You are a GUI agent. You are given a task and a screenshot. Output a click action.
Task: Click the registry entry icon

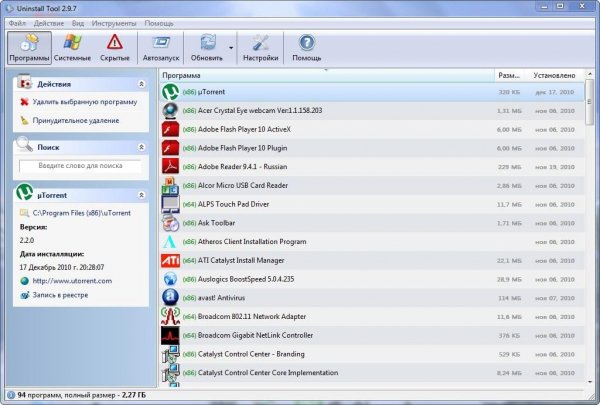(24, 295)
